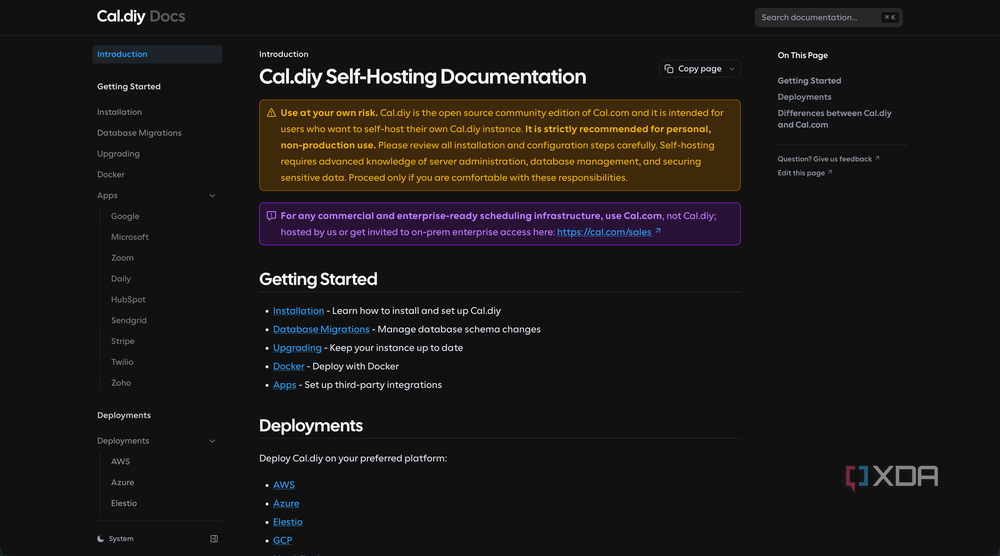Open the Zoom app page
1000x556 pixels.
pyautogui.click(x=122, y=258)
